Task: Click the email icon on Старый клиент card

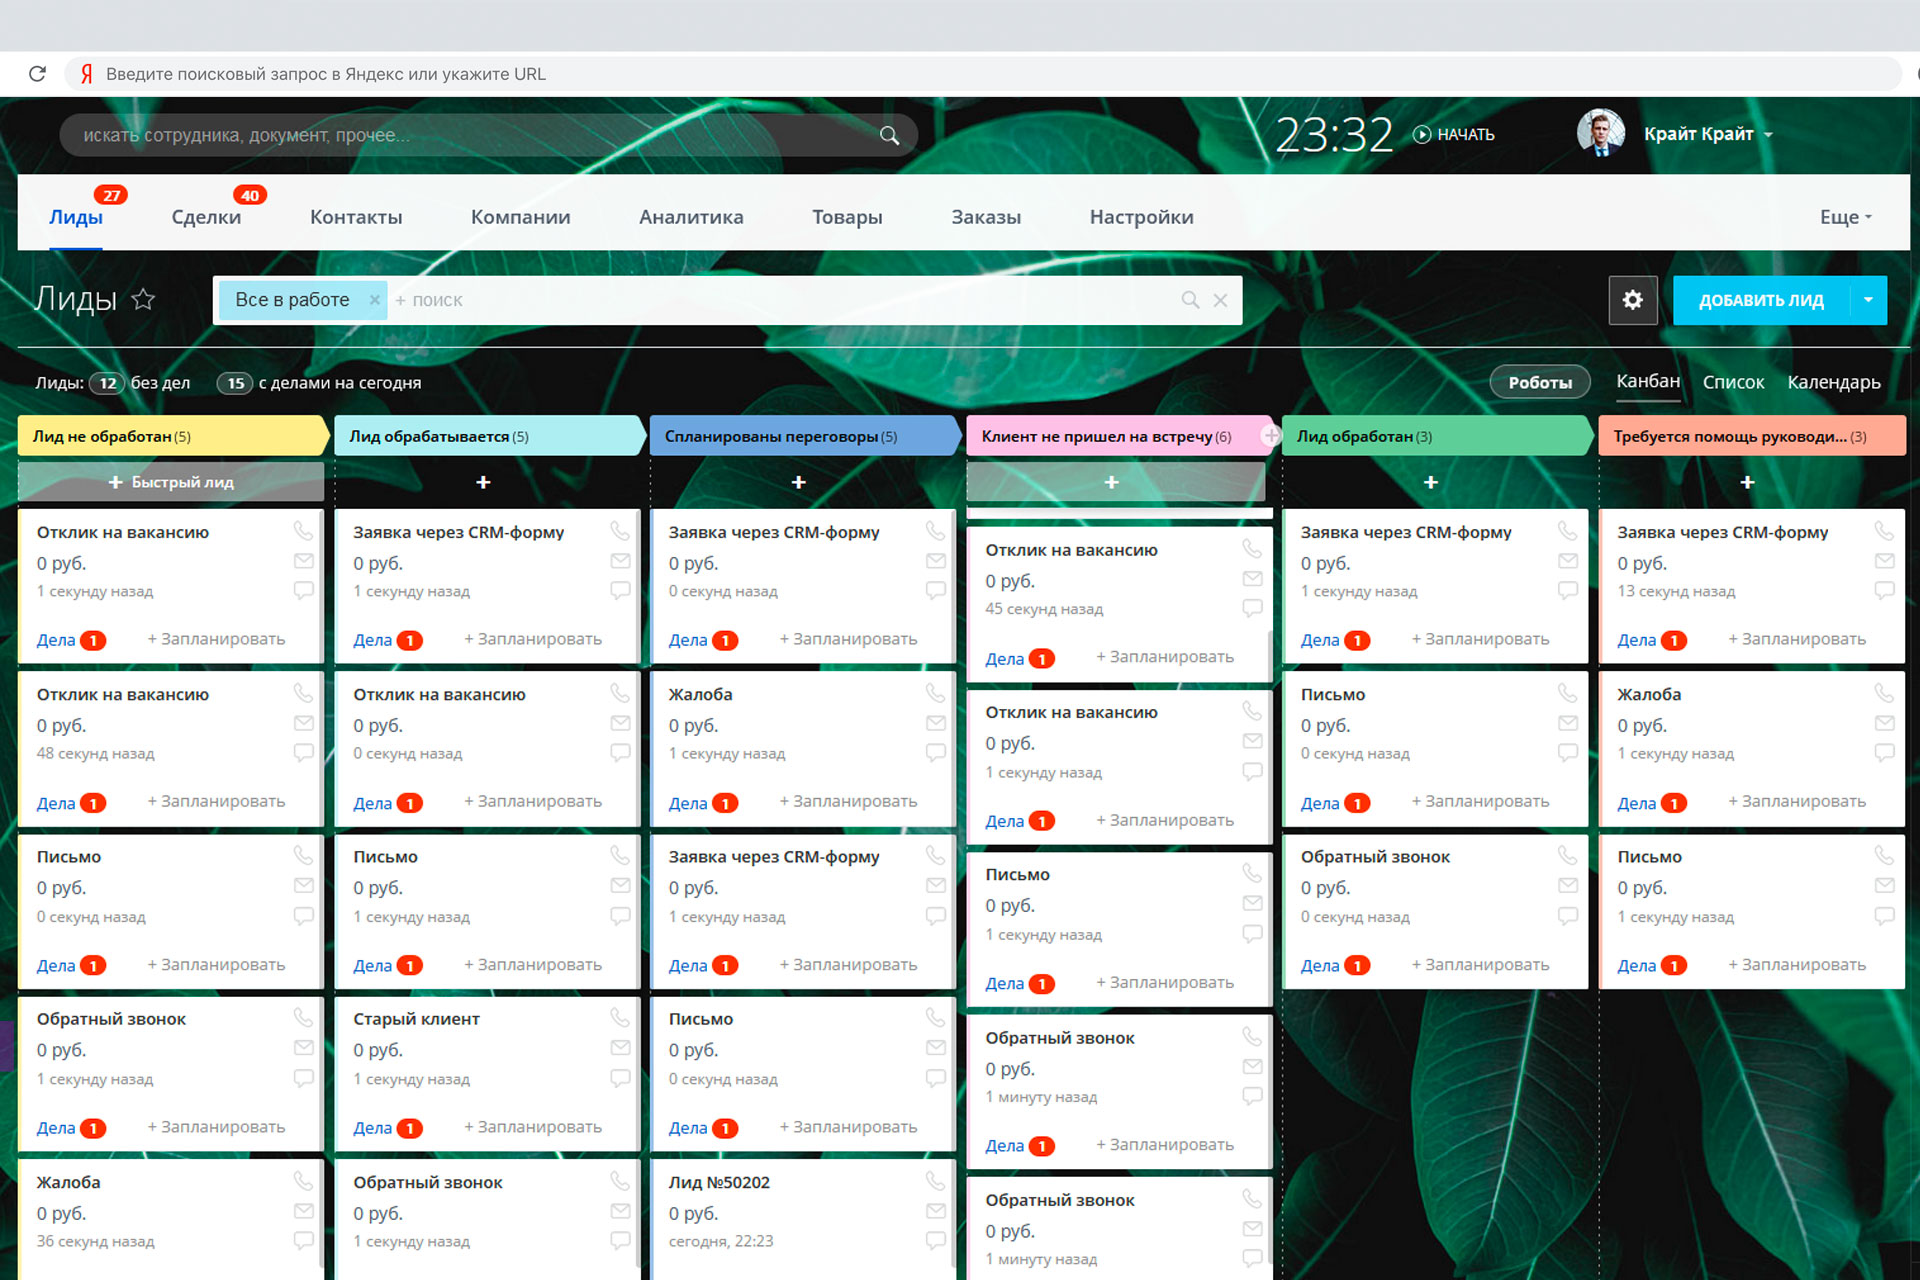Action: pyautogui.click(x=620, y=1048)
